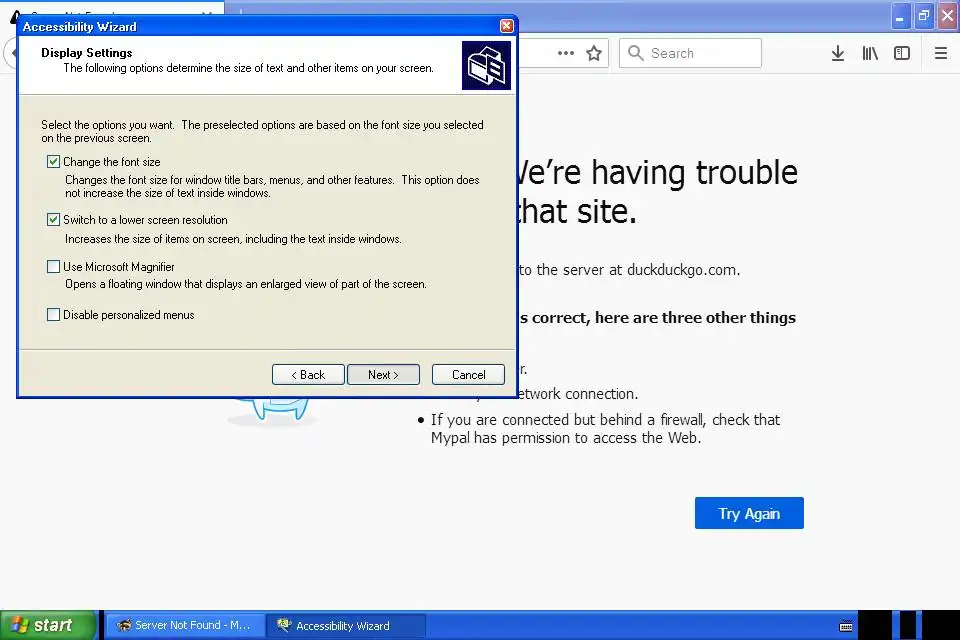Show the browser Library icon

tap(870, 53)
